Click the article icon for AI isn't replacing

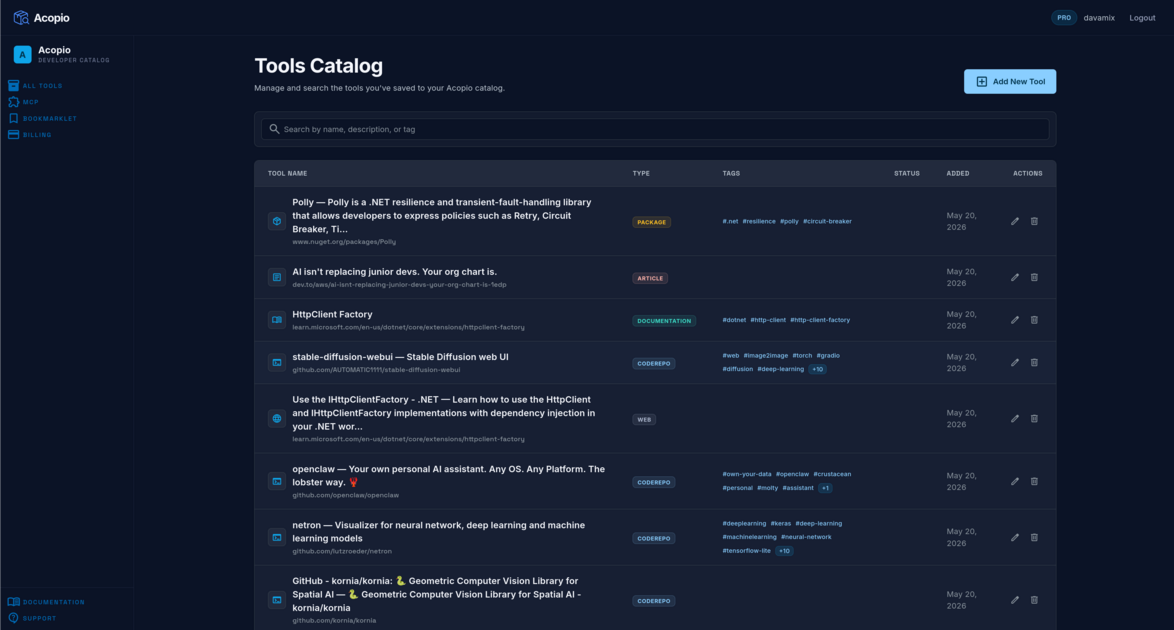click(x=277, y=277)
